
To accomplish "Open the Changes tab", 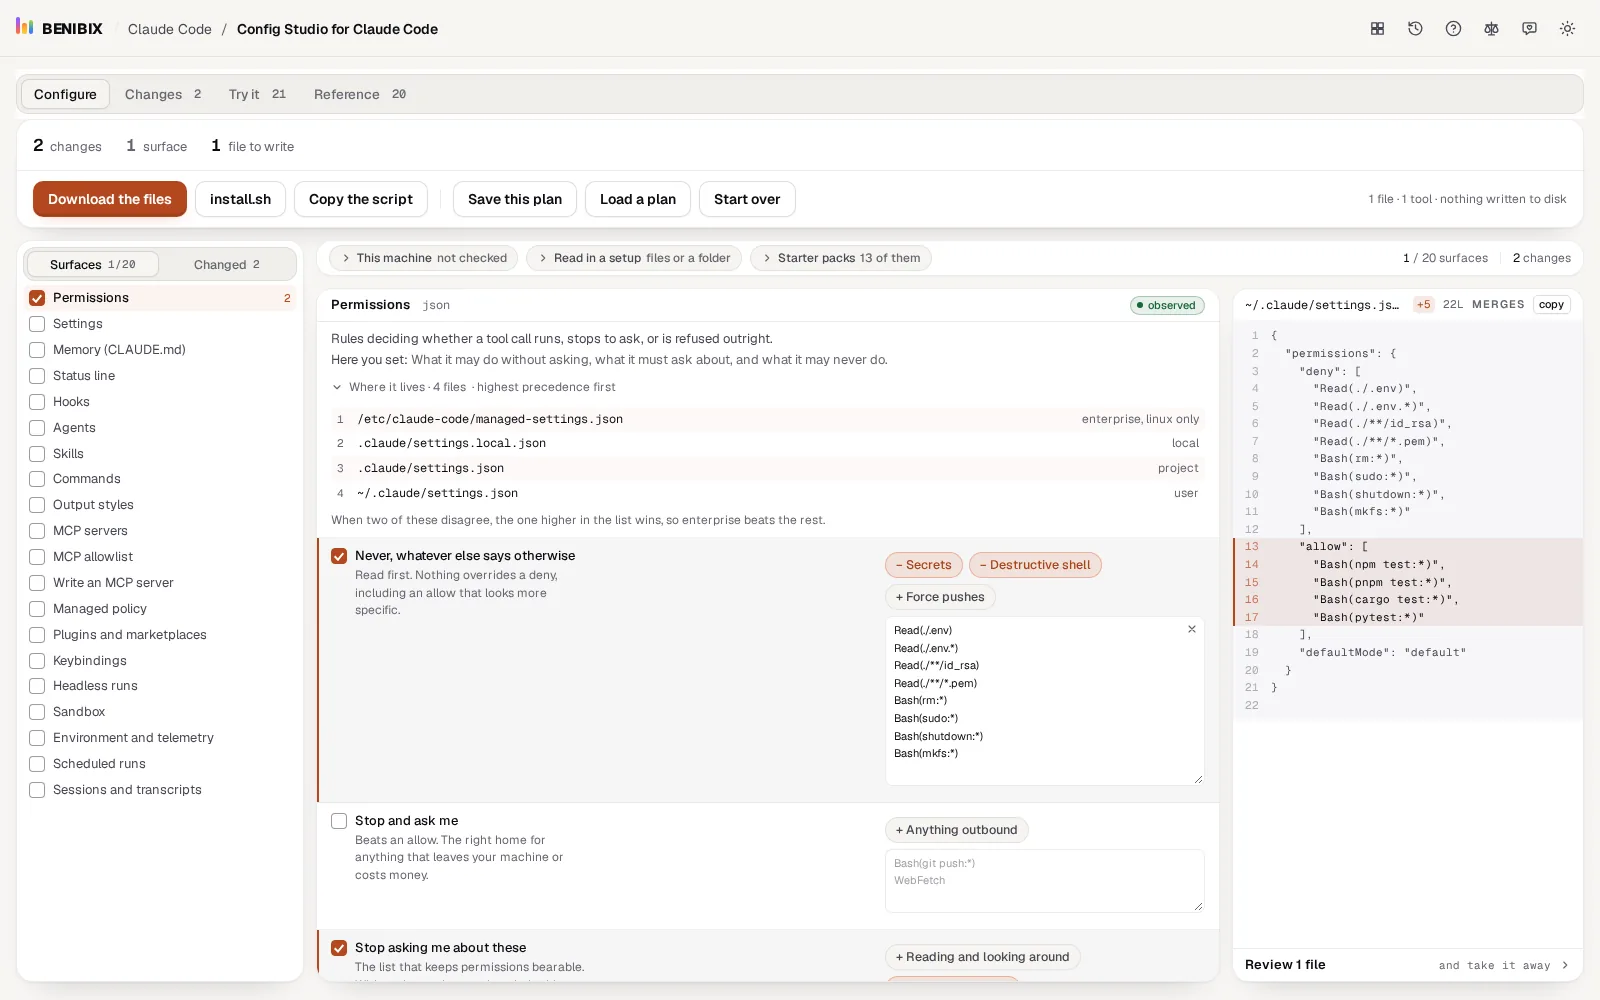I will (163, 94).
